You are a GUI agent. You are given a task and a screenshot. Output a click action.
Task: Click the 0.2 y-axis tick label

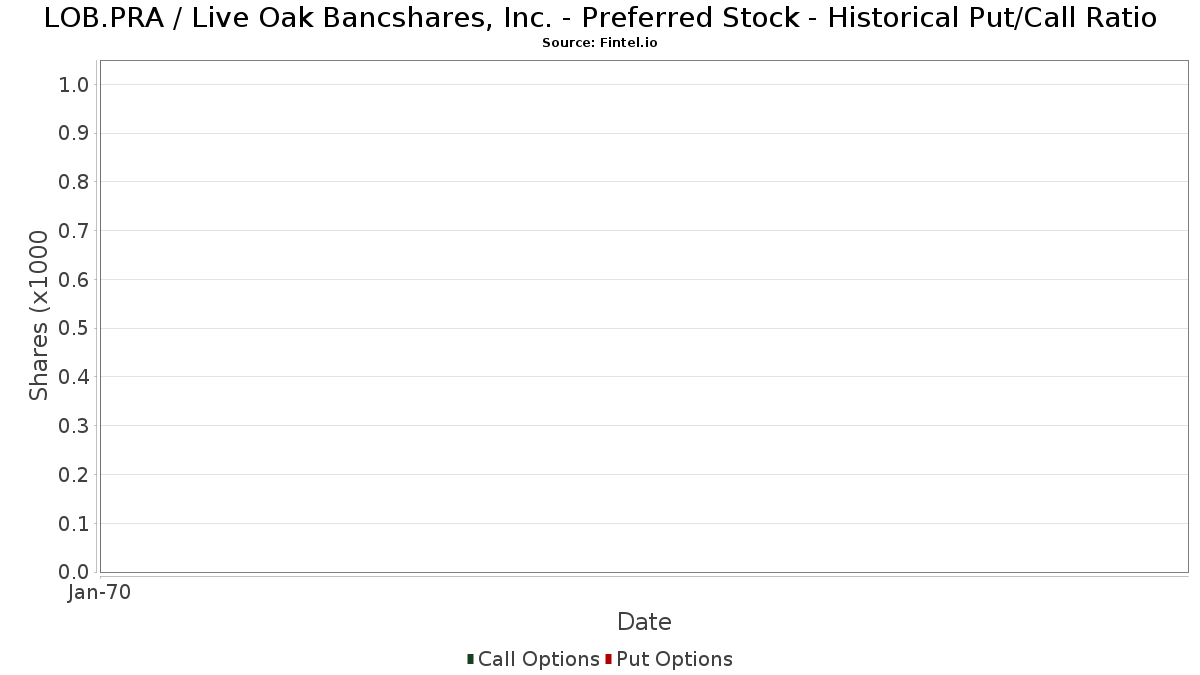tap(75, 475)
